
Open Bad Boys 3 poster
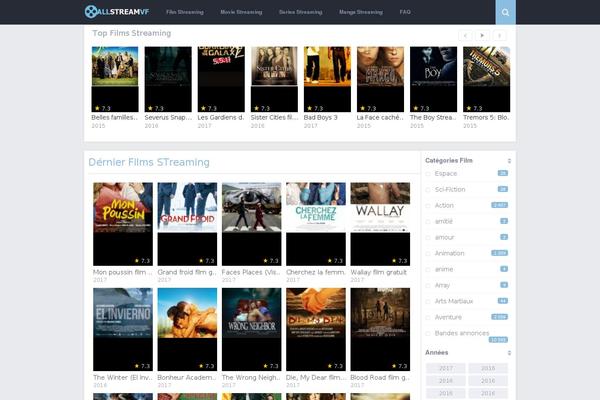(327, 79)
